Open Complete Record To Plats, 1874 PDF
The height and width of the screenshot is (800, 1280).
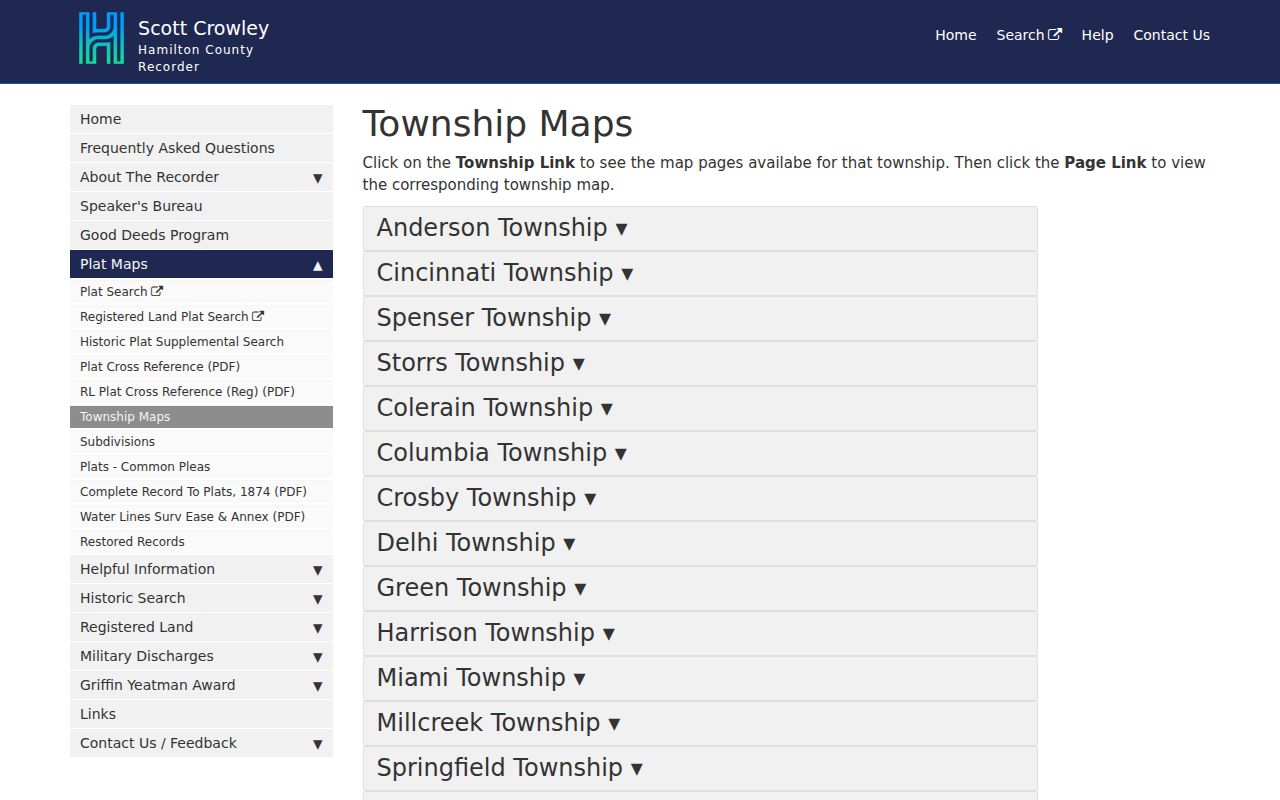pyautogui.click(x=201, y=492)
